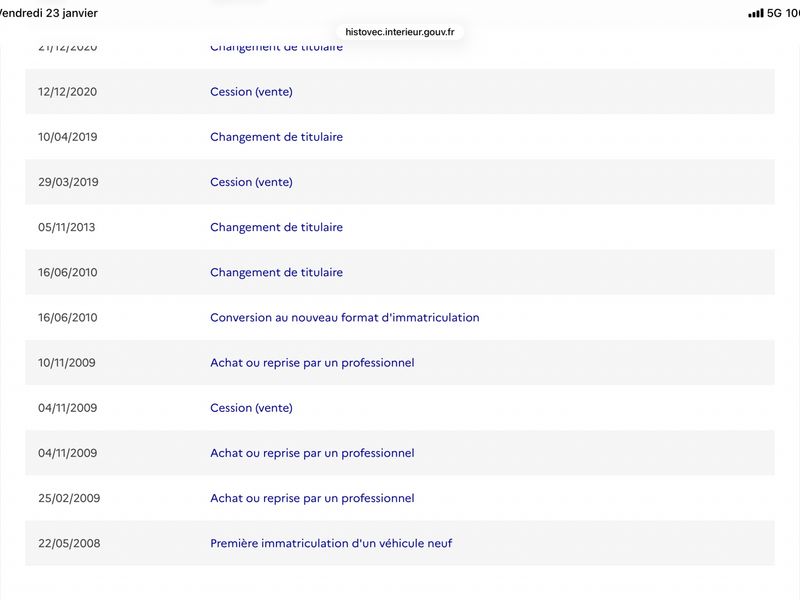The width and height of the screenshot is (800, 600).
Task: Open Changement de titulaire dated 05/11/2013
Action: 276,227
